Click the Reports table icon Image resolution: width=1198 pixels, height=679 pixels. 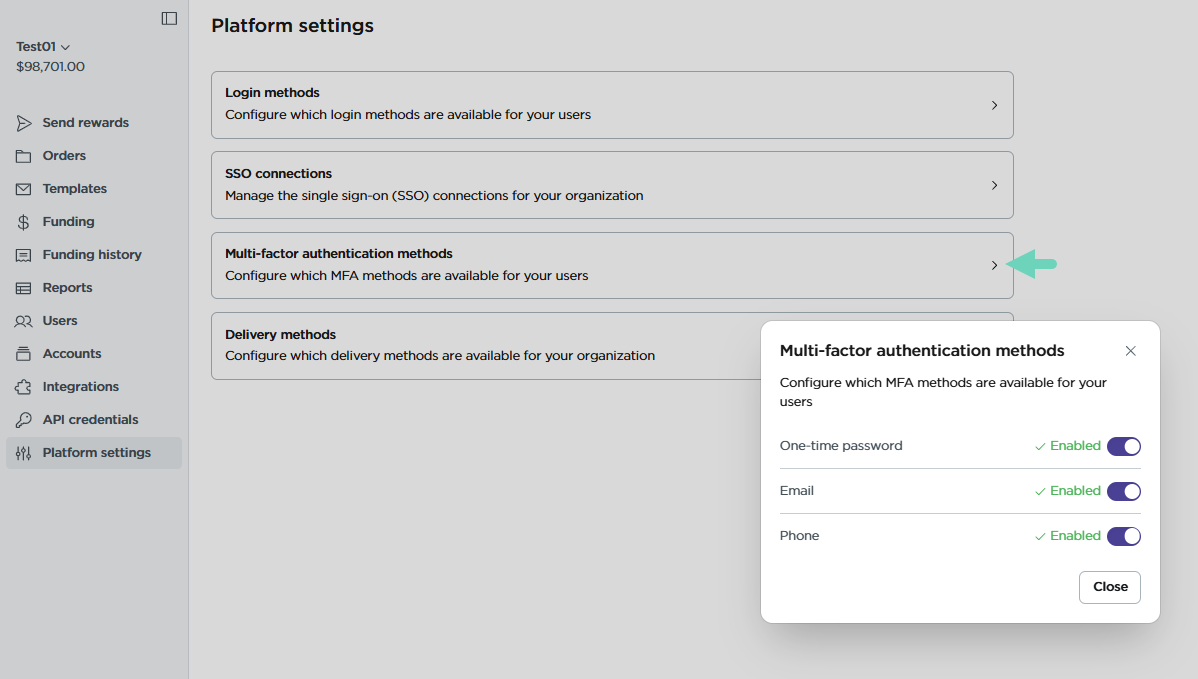(x=24, y=288)
